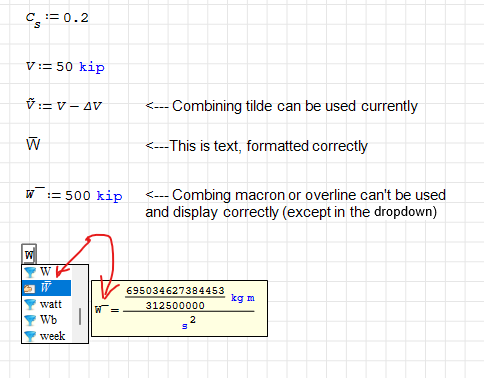Click the funnel icon beside W
Screen dimensions: 484x378
pyautogui.click(x=30, y=272)
